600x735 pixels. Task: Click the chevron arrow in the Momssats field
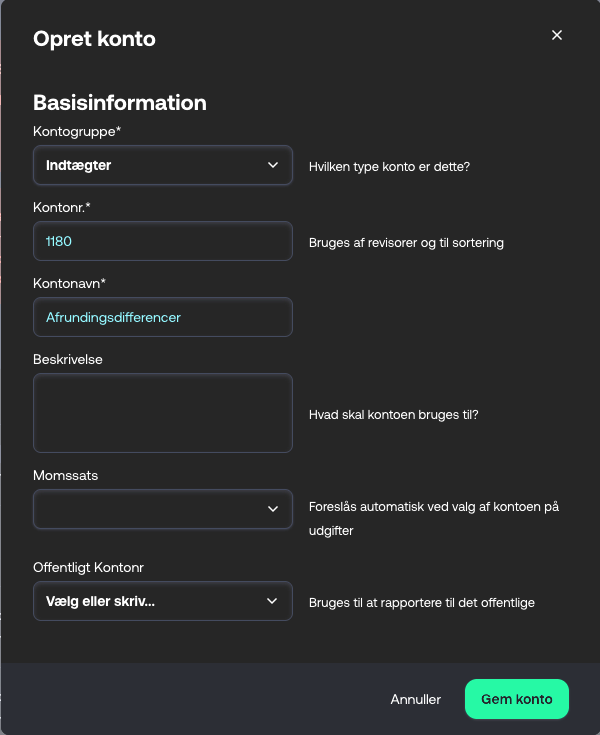point(273,509)
